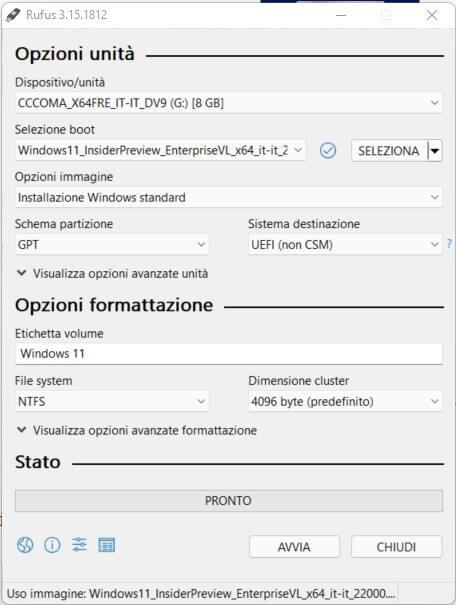This screenshot has height=605, width=456.
Task: Open the File system NTFS dropdown
Action: (112, 401)
